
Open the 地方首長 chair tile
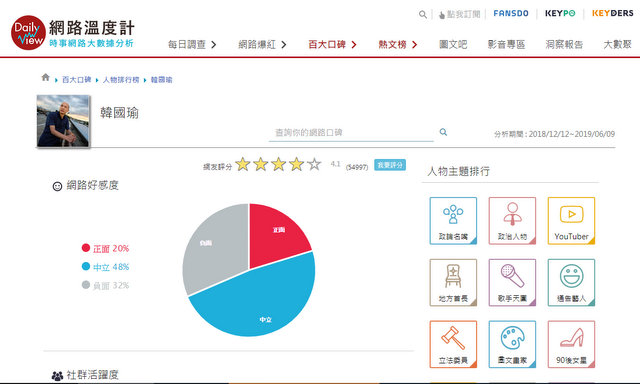453,282
